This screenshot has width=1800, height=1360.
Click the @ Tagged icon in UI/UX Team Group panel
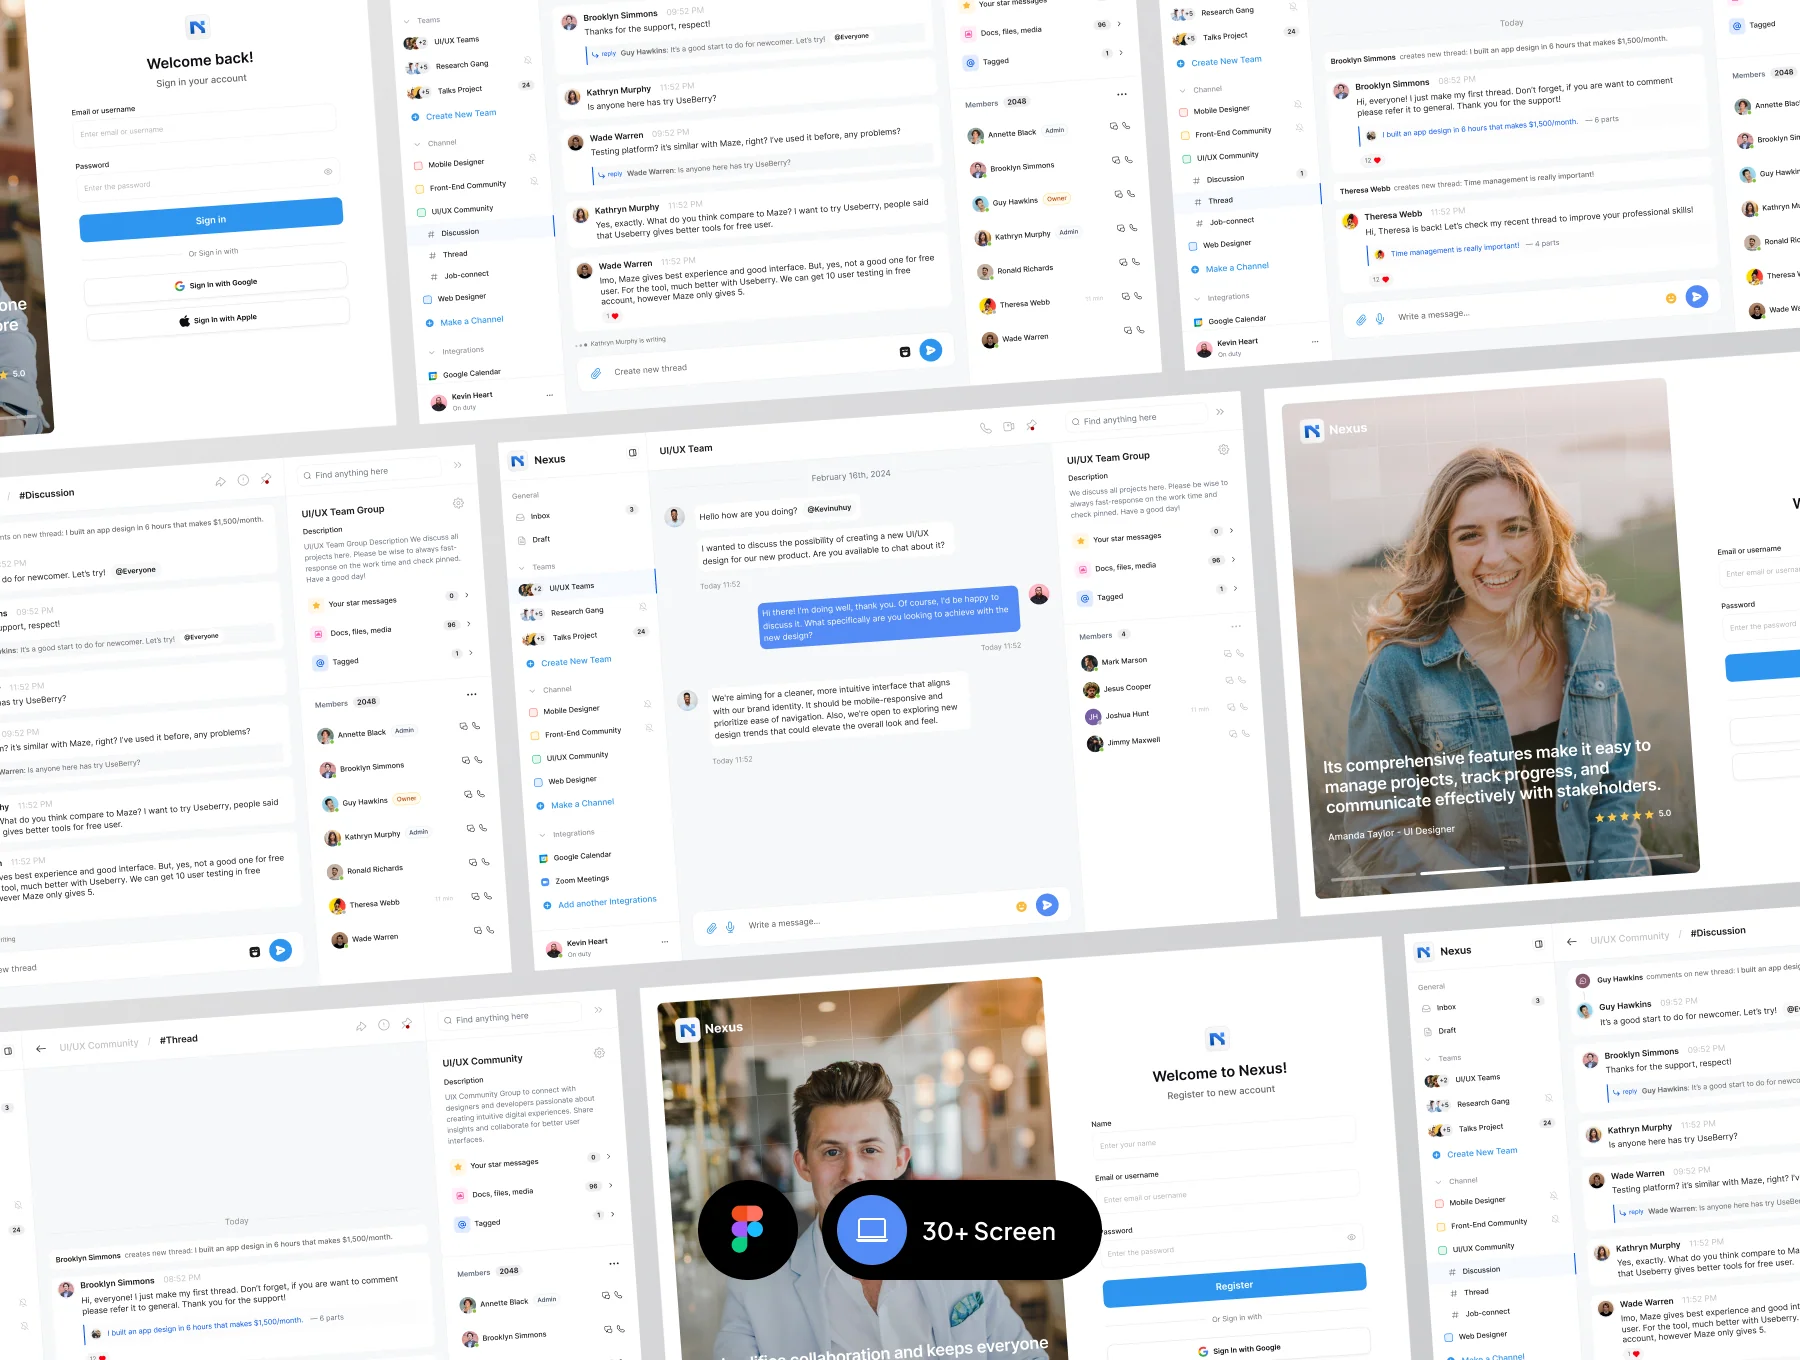1084,598
